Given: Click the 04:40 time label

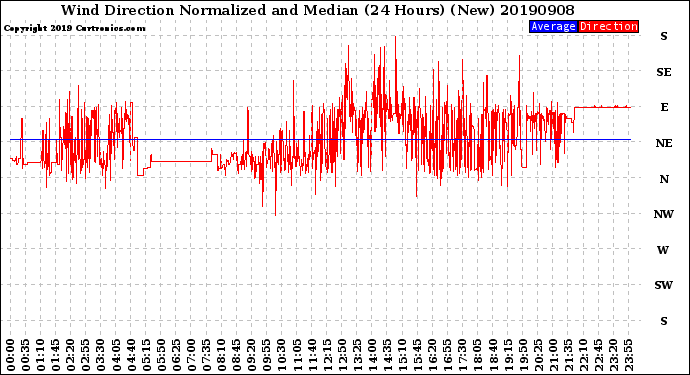Looking at the screenshot, I should [131, 355].
